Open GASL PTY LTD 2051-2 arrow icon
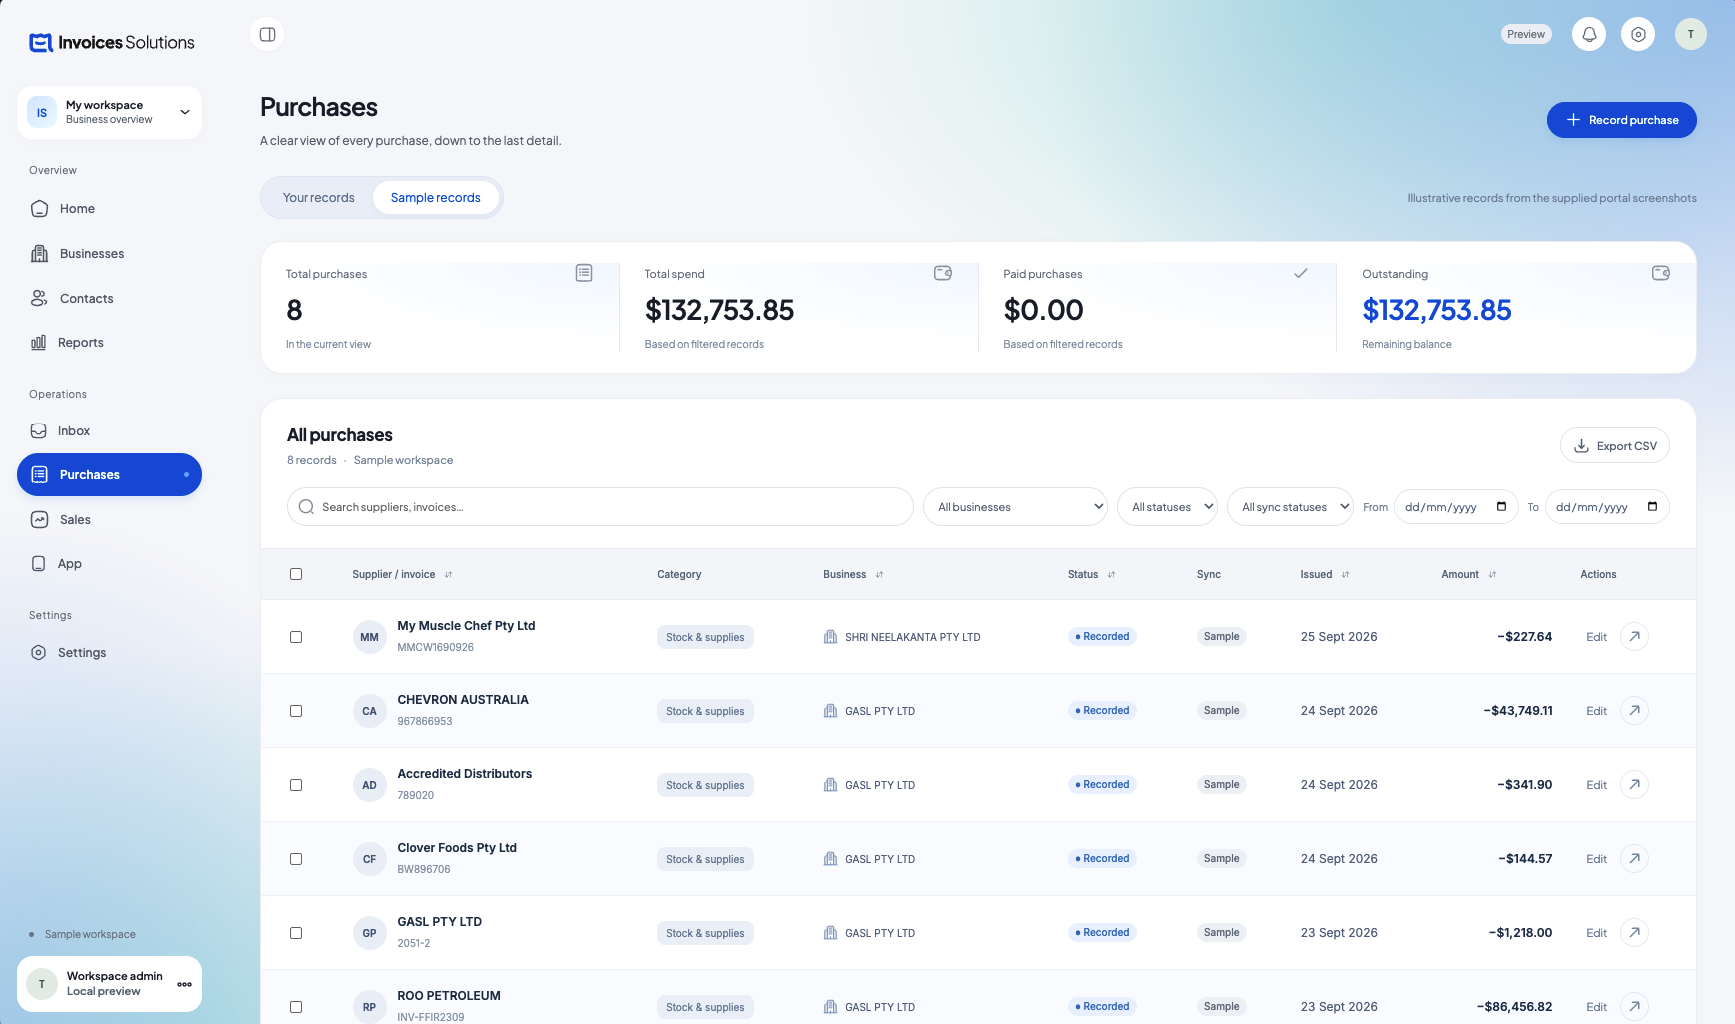 (x=1634, y=932)
